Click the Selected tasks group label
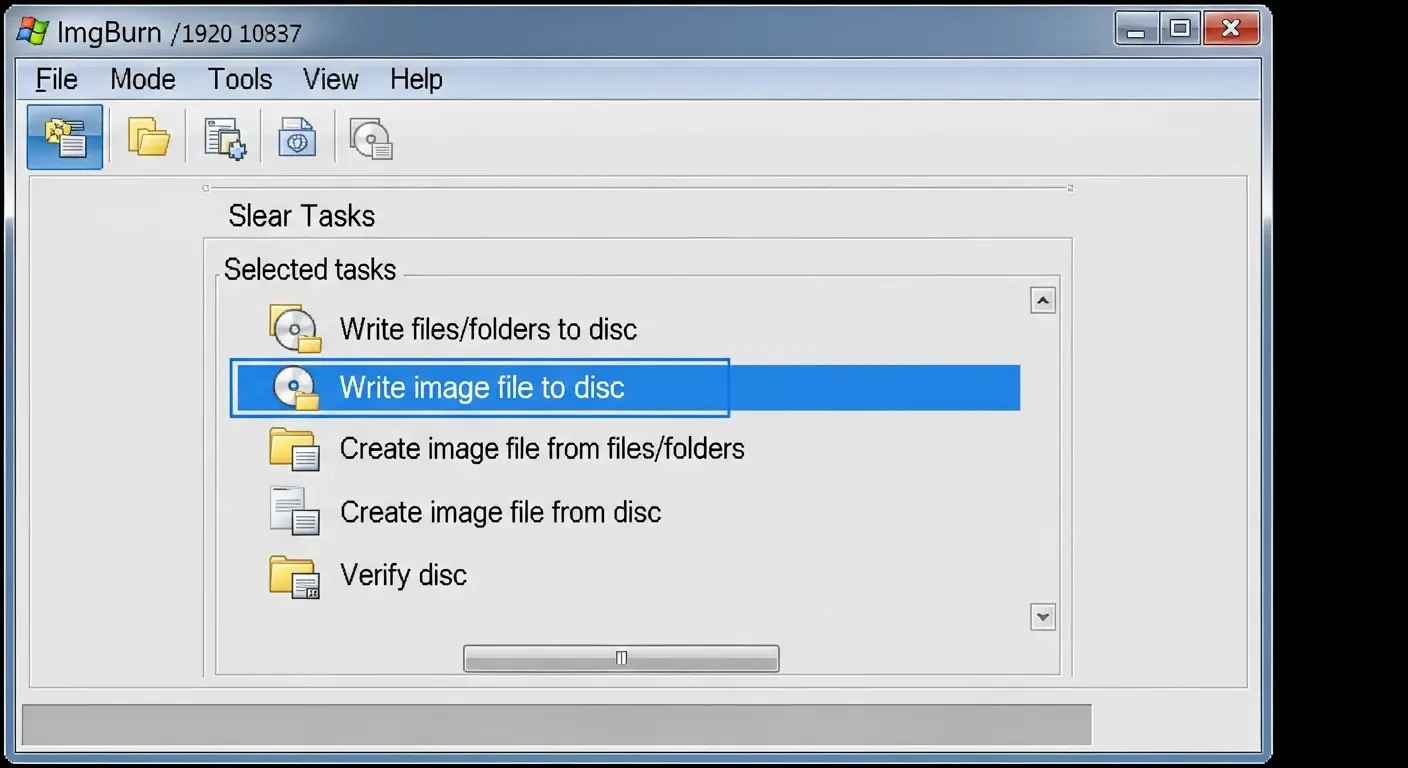Image resolution: width=1408 pixels, height=768 pixels. [310, 270]
